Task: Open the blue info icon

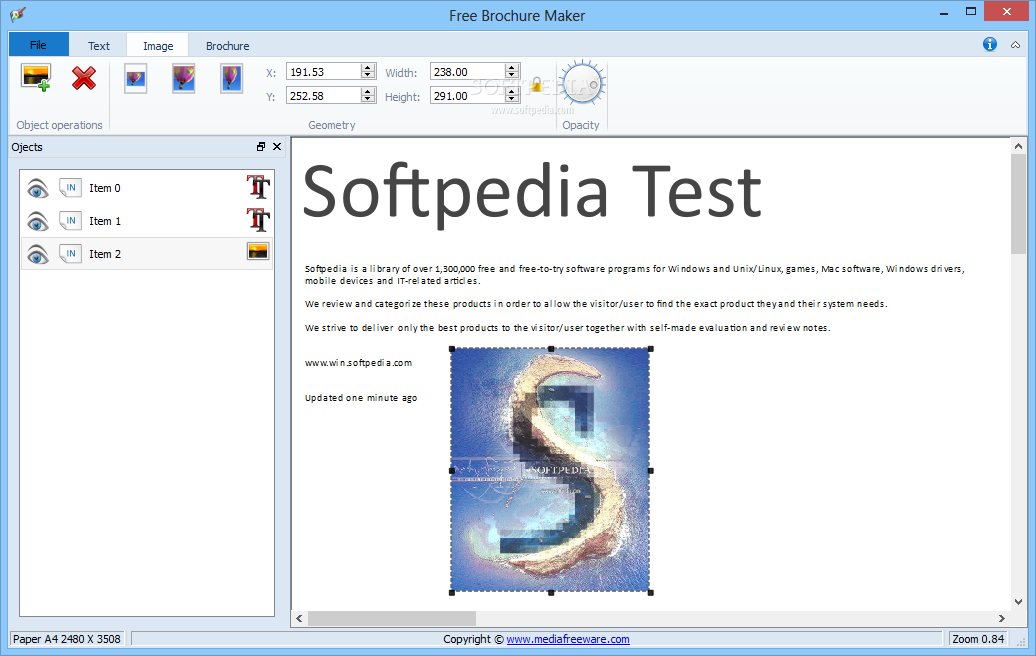Action: click(x=989, y=44)
